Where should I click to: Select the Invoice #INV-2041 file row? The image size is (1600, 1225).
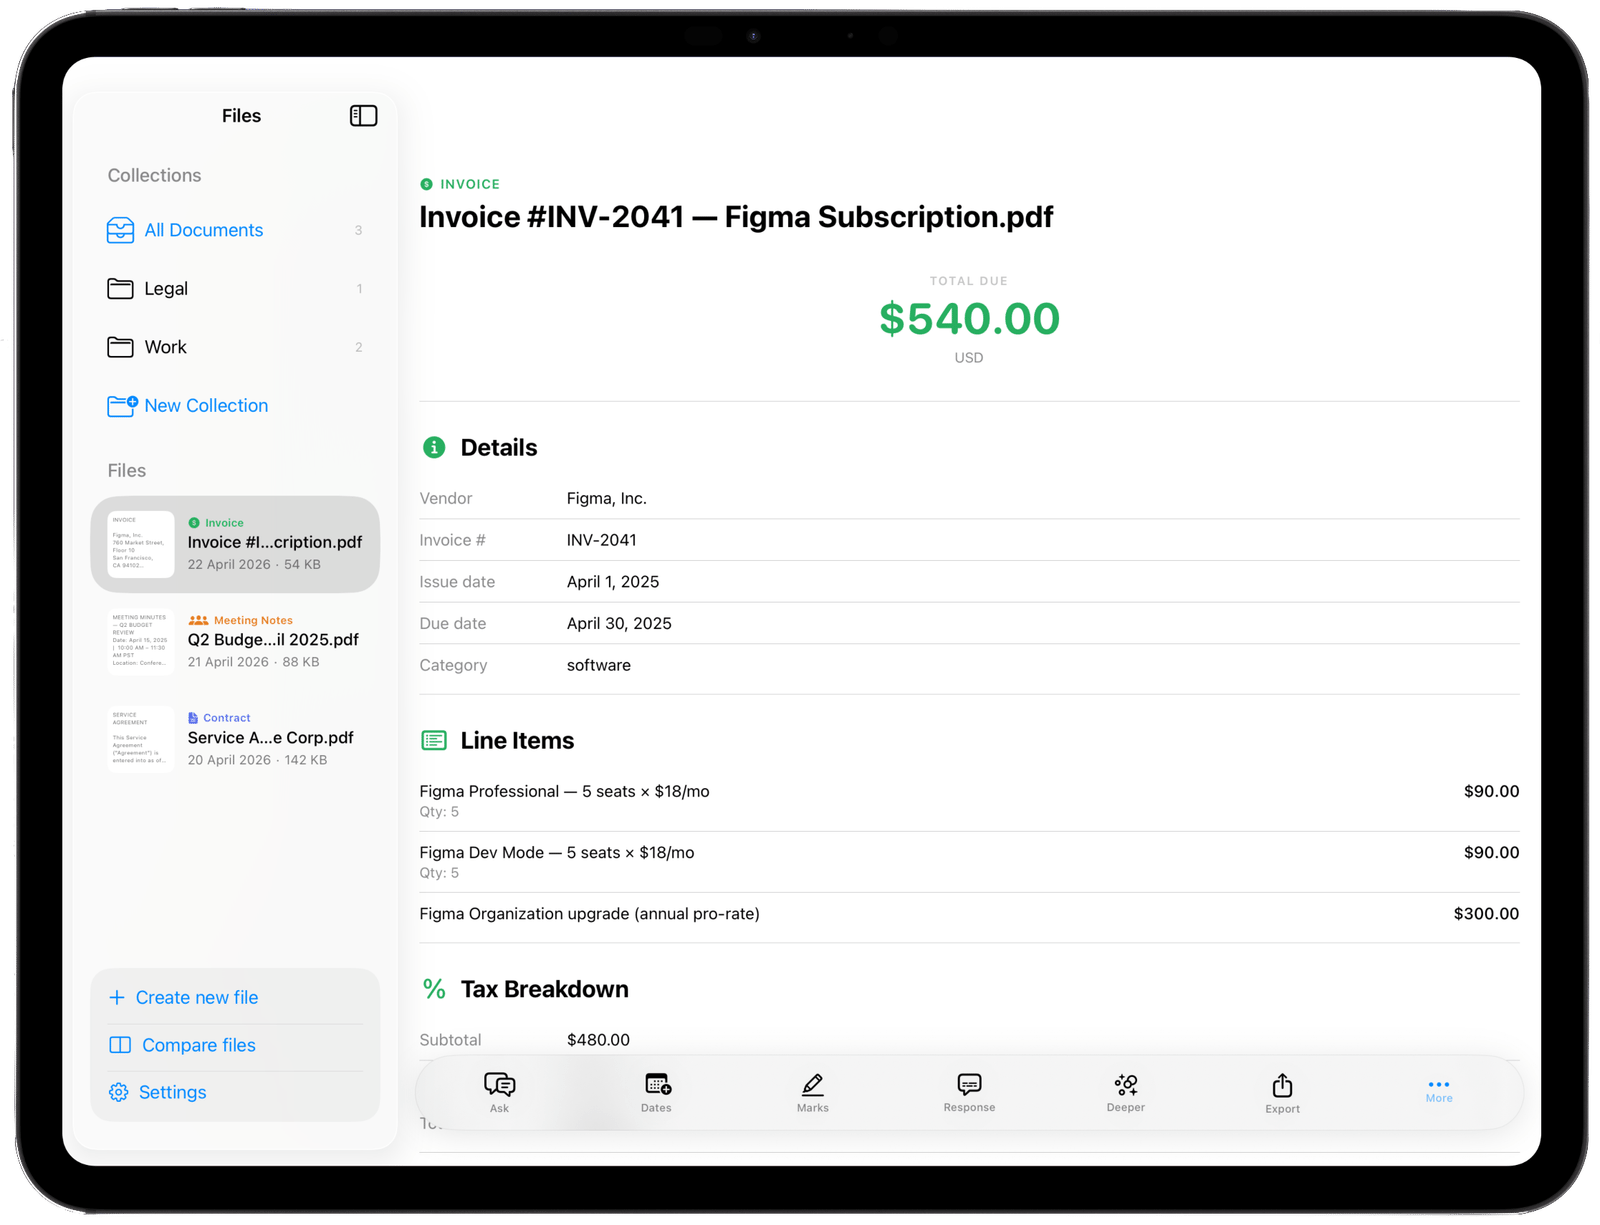(235, 544)
